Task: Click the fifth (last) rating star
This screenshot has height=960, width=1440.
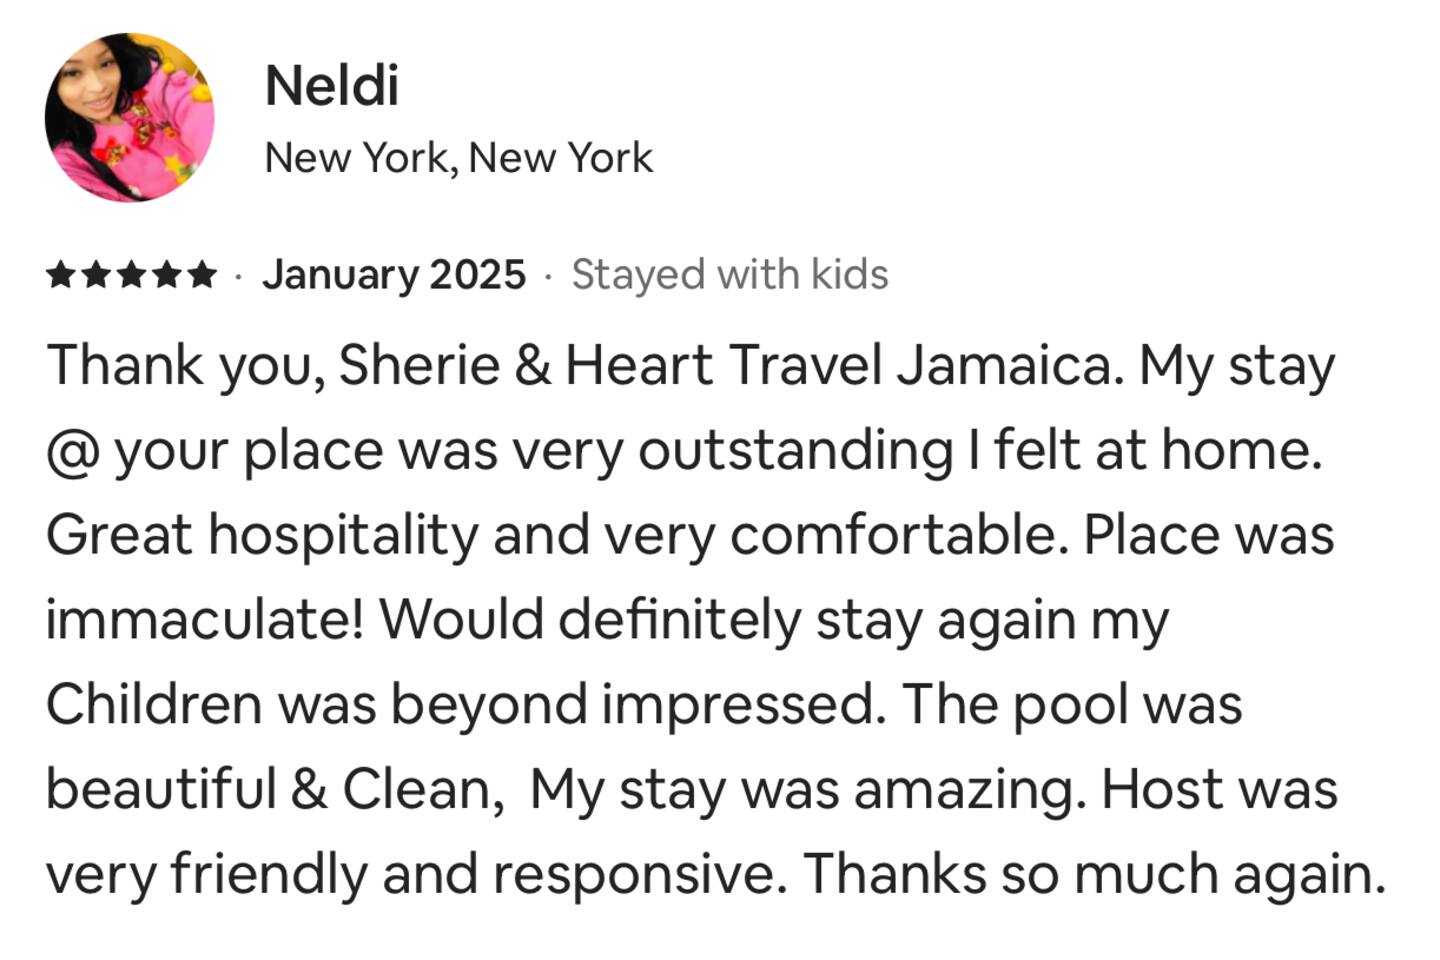Action: [201, 275]
